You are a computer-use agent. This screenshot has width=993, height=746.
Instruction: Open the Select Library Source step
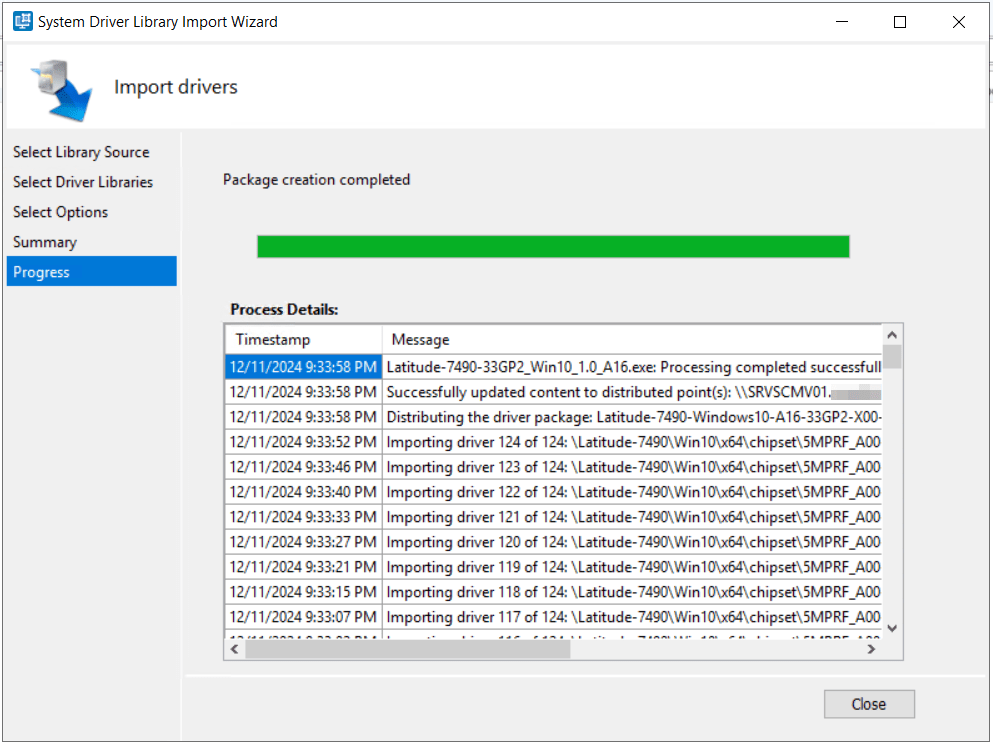(81, 152)
